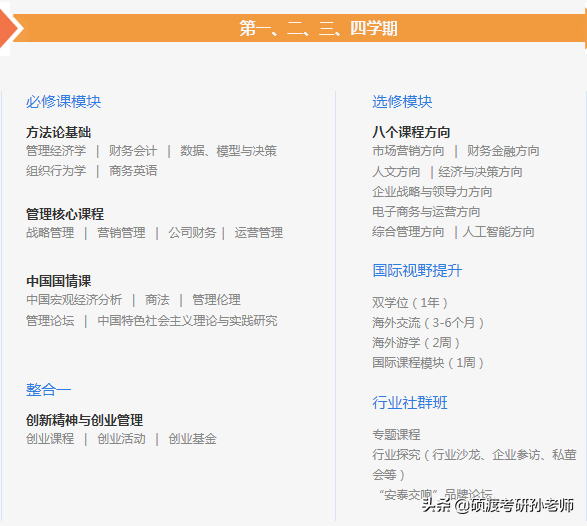Click the 海外交流（3-6个月）item

click(x=428, y=323)
